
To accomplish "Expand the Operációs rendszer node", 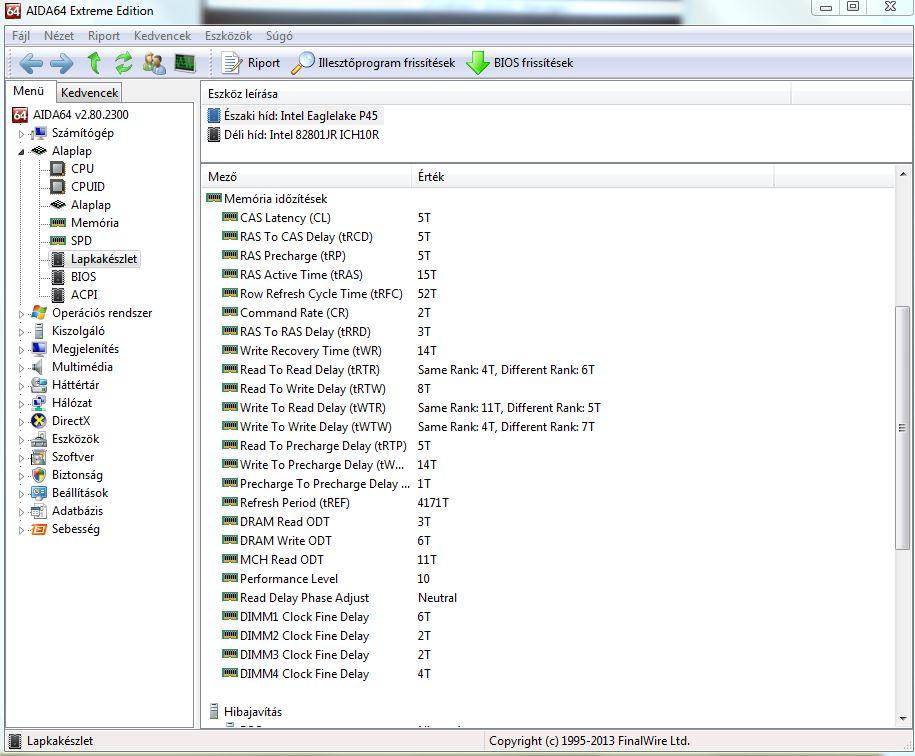I will [22, 314].
